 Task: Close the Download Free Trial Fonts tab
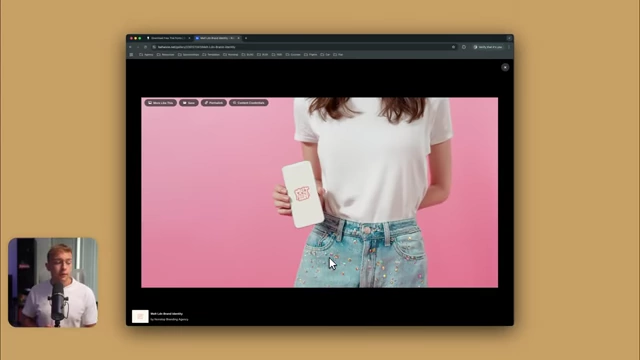(189, 38)
